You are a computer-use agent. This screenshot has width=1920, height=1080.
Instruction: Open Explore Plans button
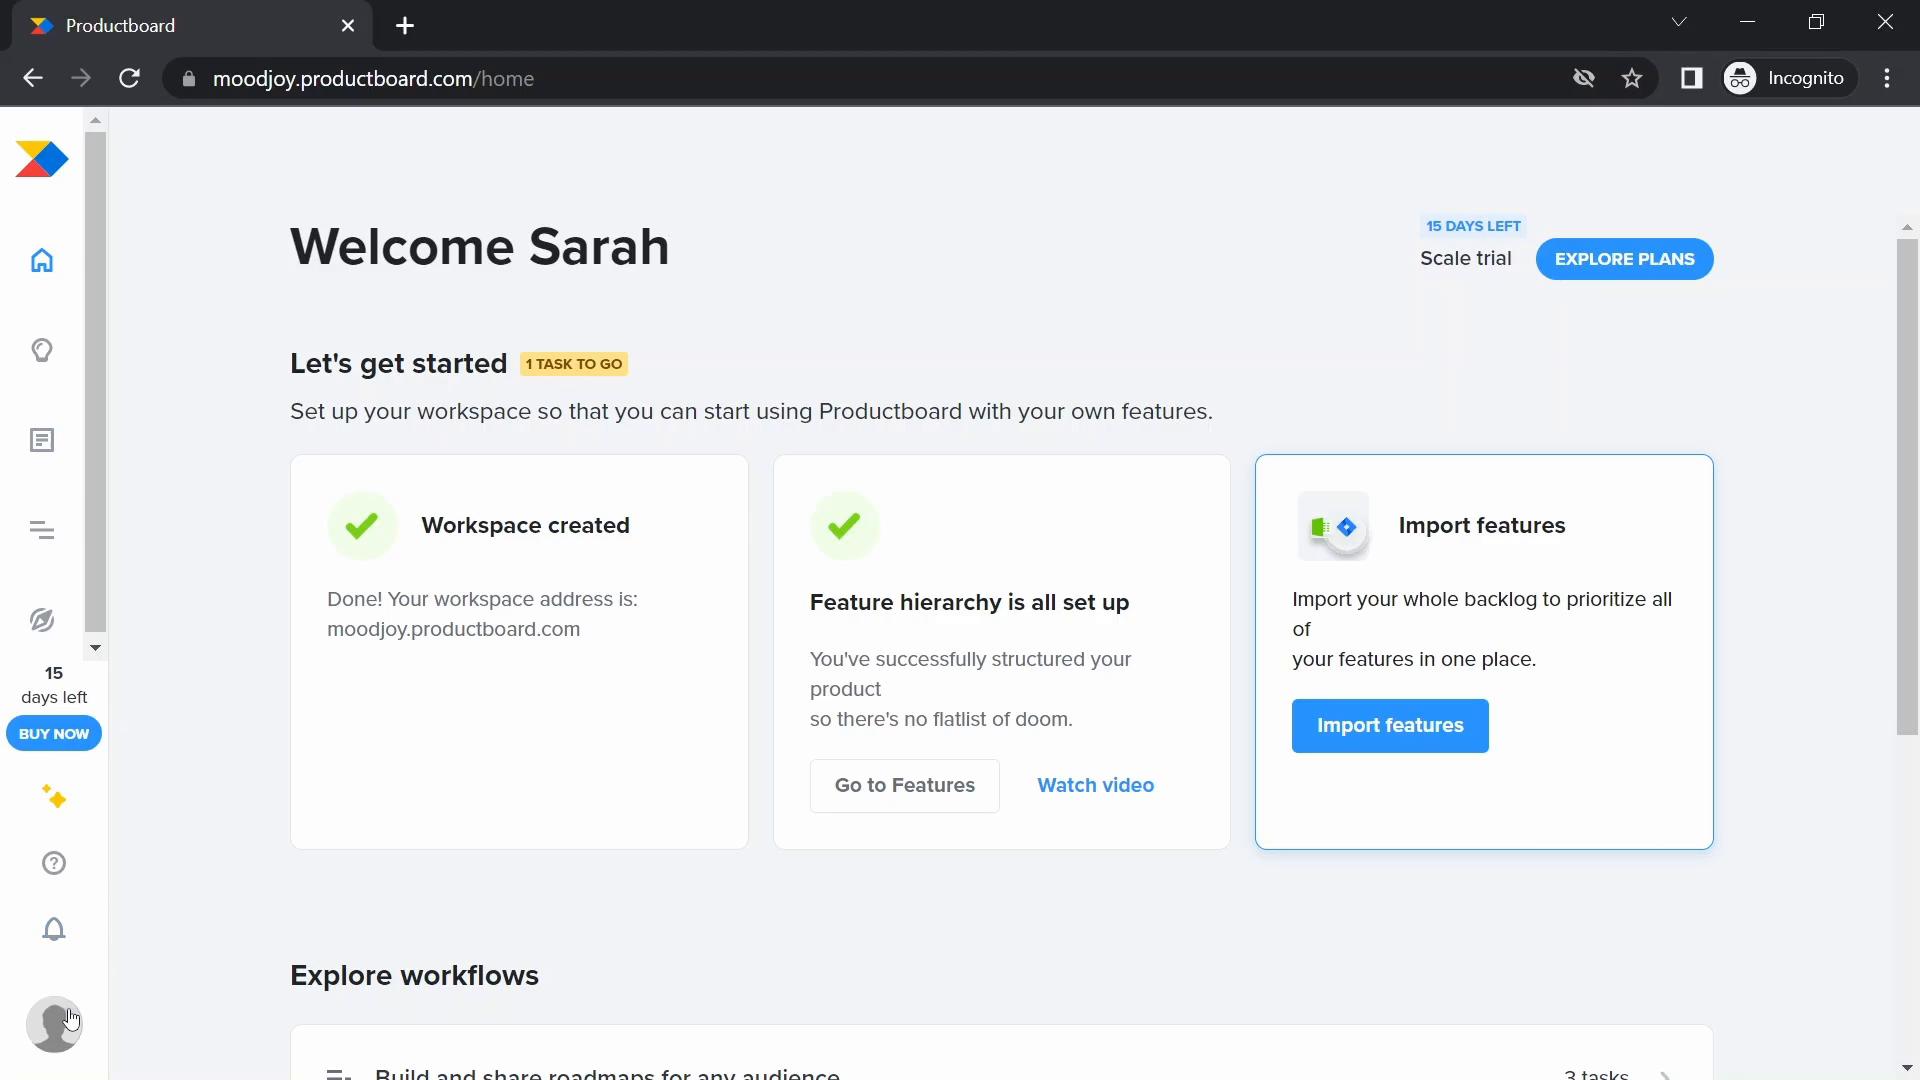1625,258
